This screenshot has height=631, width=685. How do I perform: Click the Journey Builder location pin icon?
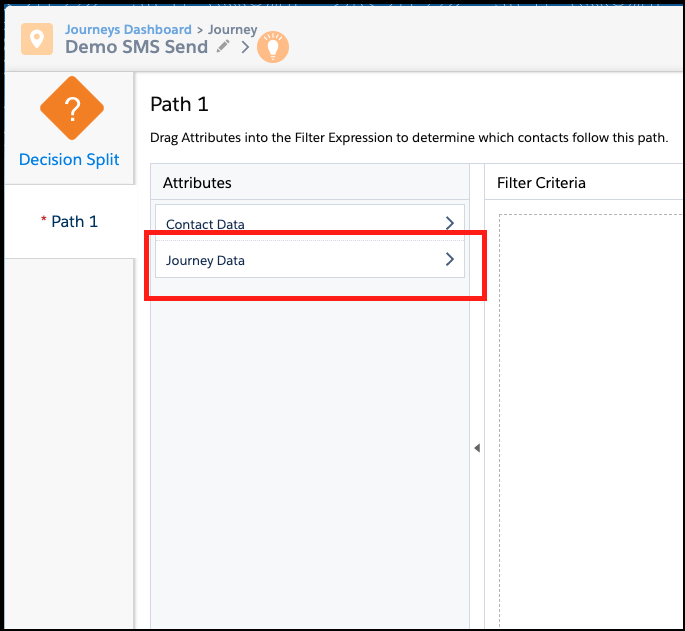pyautogui.click(x=37, y=39)
